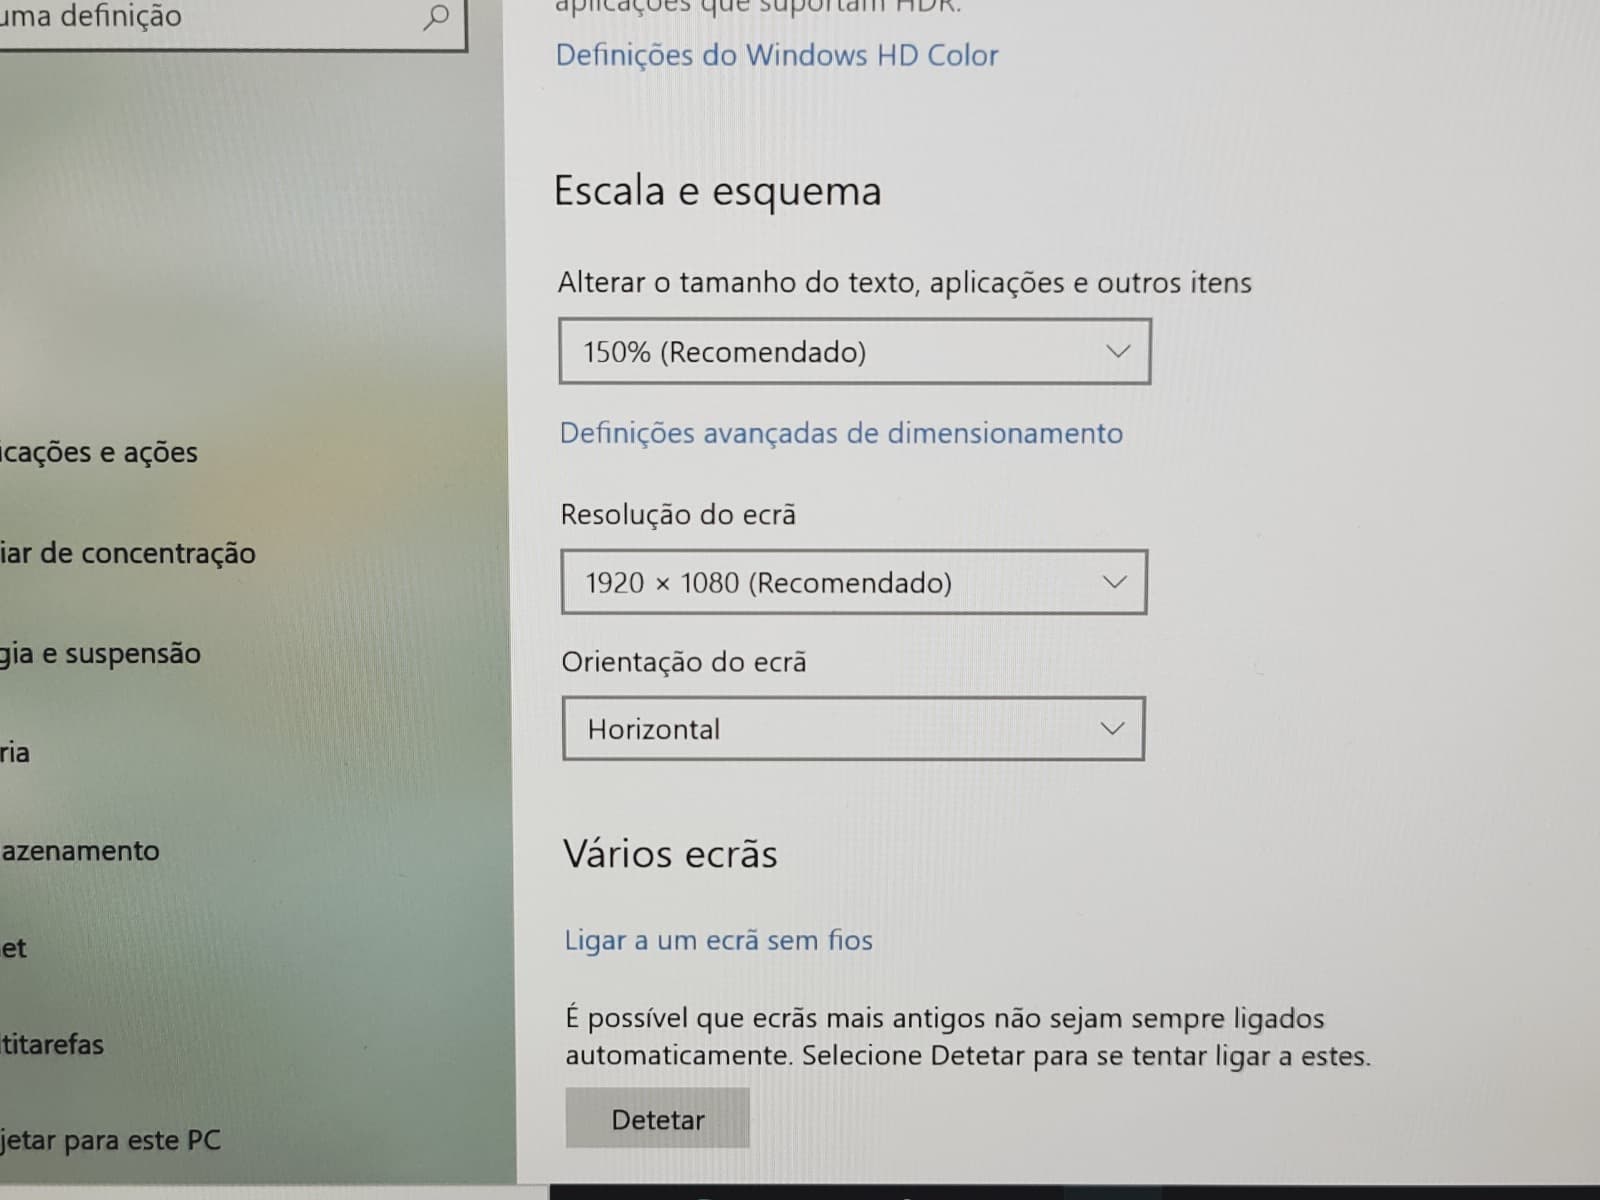Click the 'Vários ecrãs' heading
1600x1200 pixels.
pyautogui.click(x=670, y=854)
